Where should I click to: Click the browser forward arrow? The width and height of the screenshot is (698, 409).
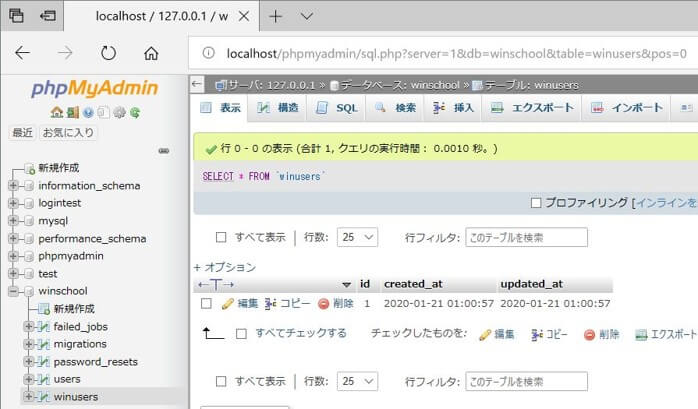pos(65,53)
